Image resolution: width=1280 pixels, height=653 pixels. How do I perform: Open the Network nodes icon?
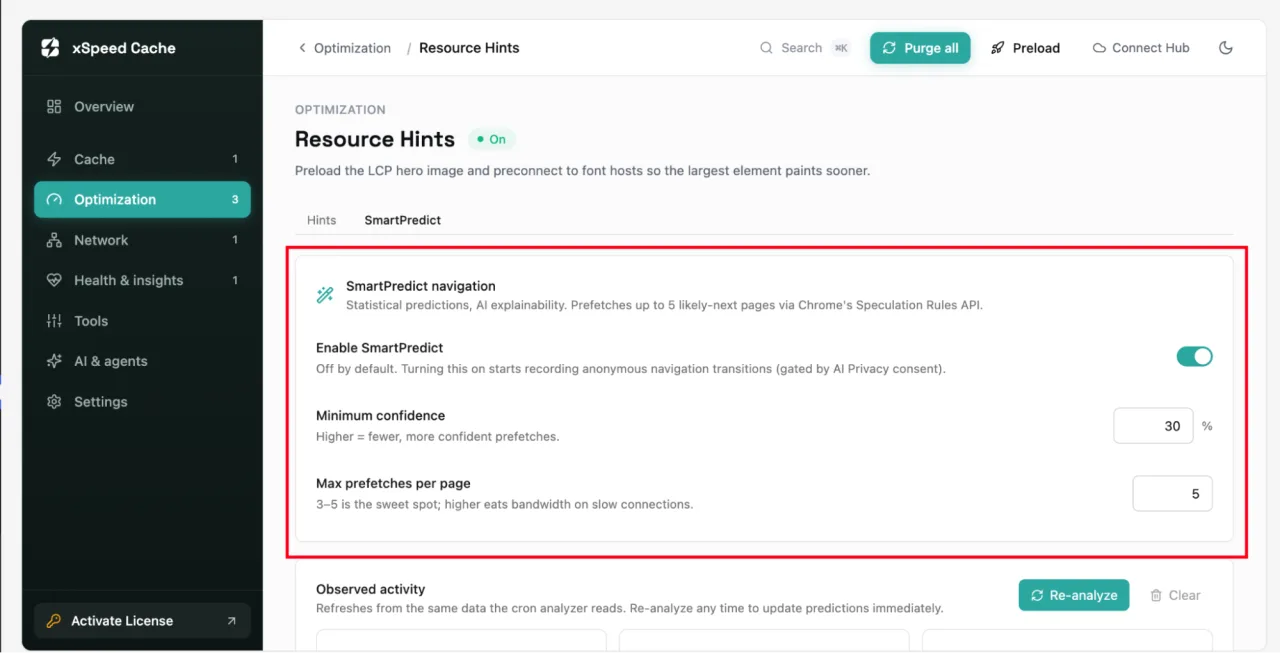click(54, 240)
